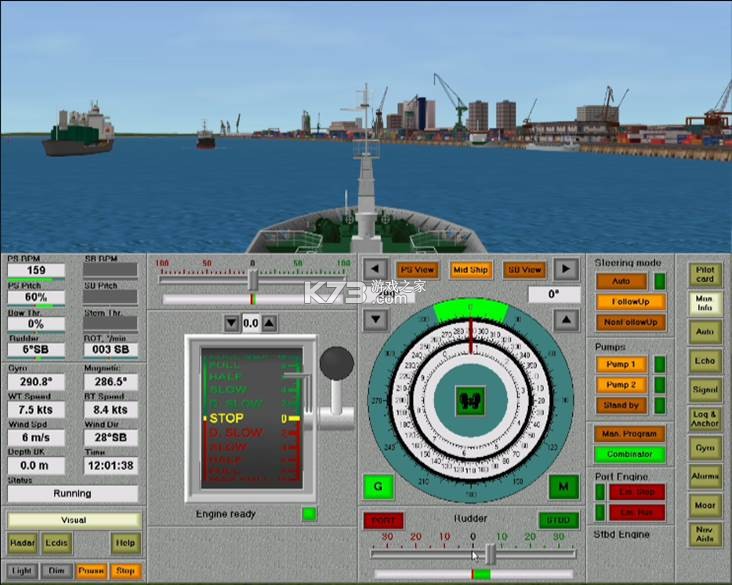
Task: Select the green G gyro compass button
Action: pos(378,486)
